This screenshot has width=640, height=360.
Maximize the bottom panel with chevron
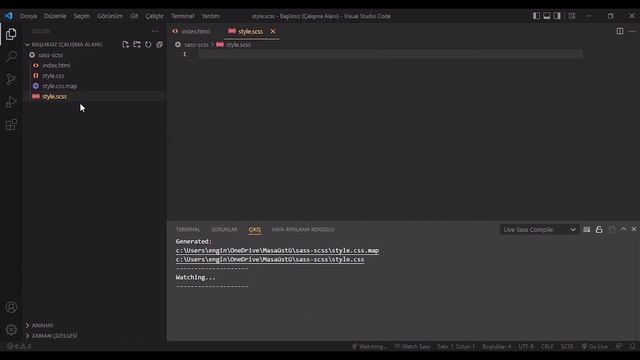pyautogui.click(x=623, y=229)
